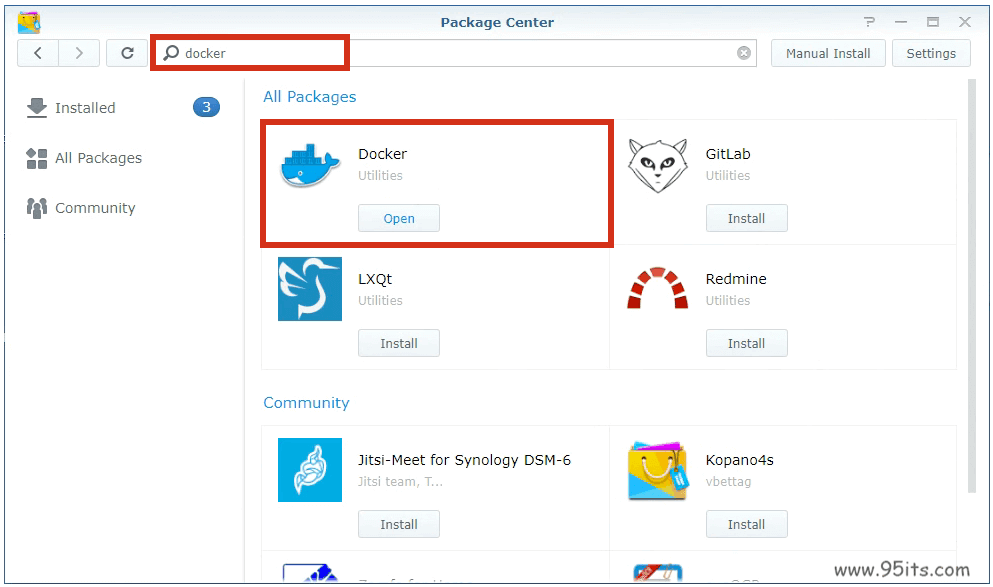
Task: Click the Community section heading
Action: [307, 403]
